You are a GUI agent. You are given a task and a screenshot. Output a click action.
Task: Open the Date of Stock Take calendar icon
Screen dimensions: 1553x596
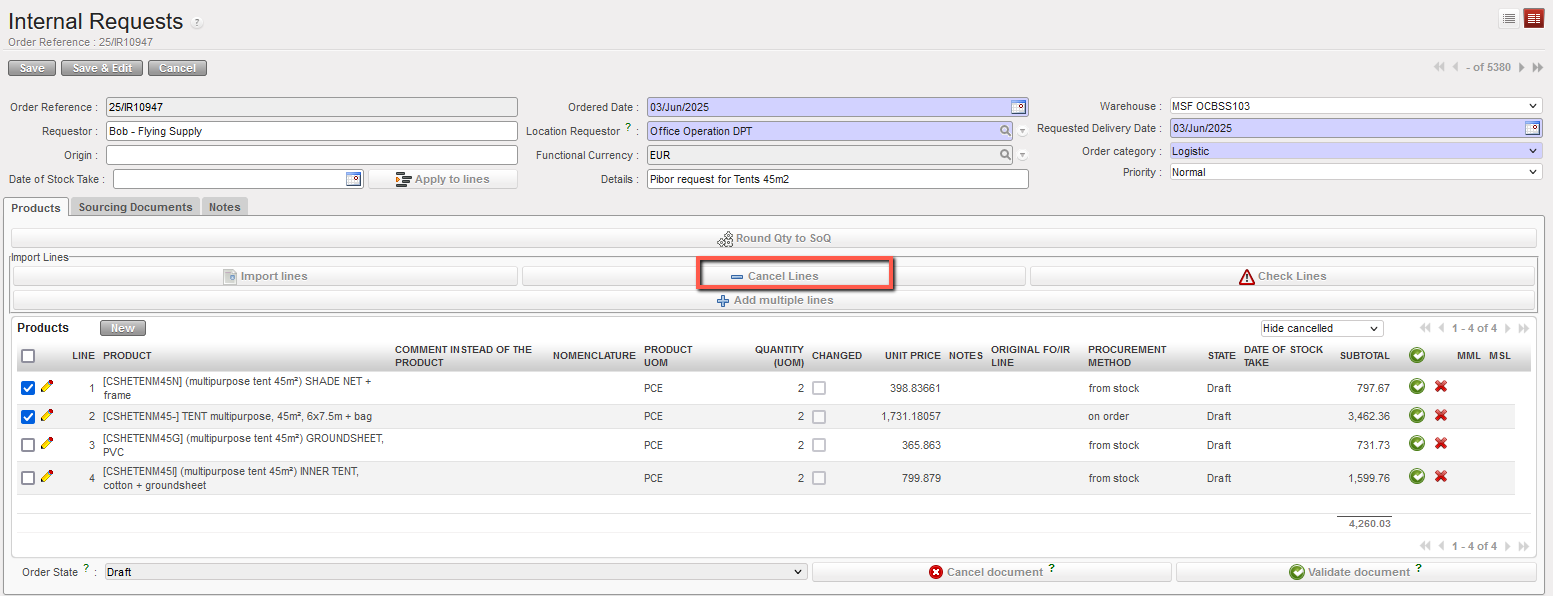353,179
